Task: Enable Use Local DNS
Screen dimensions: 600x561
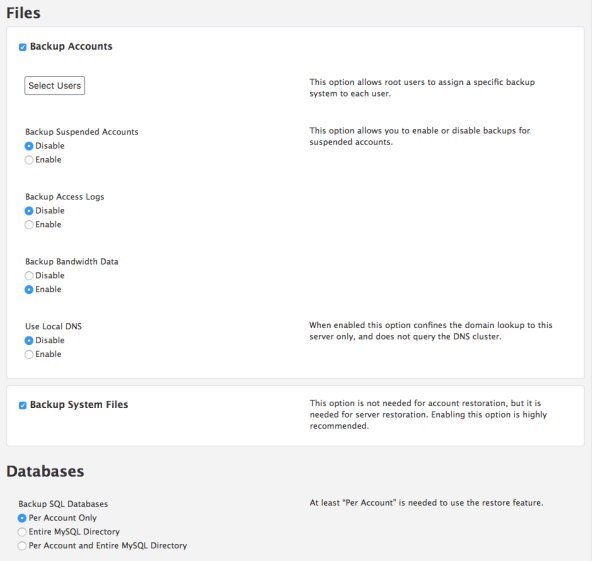Action: pyautogui.click(x=29, y=354)
